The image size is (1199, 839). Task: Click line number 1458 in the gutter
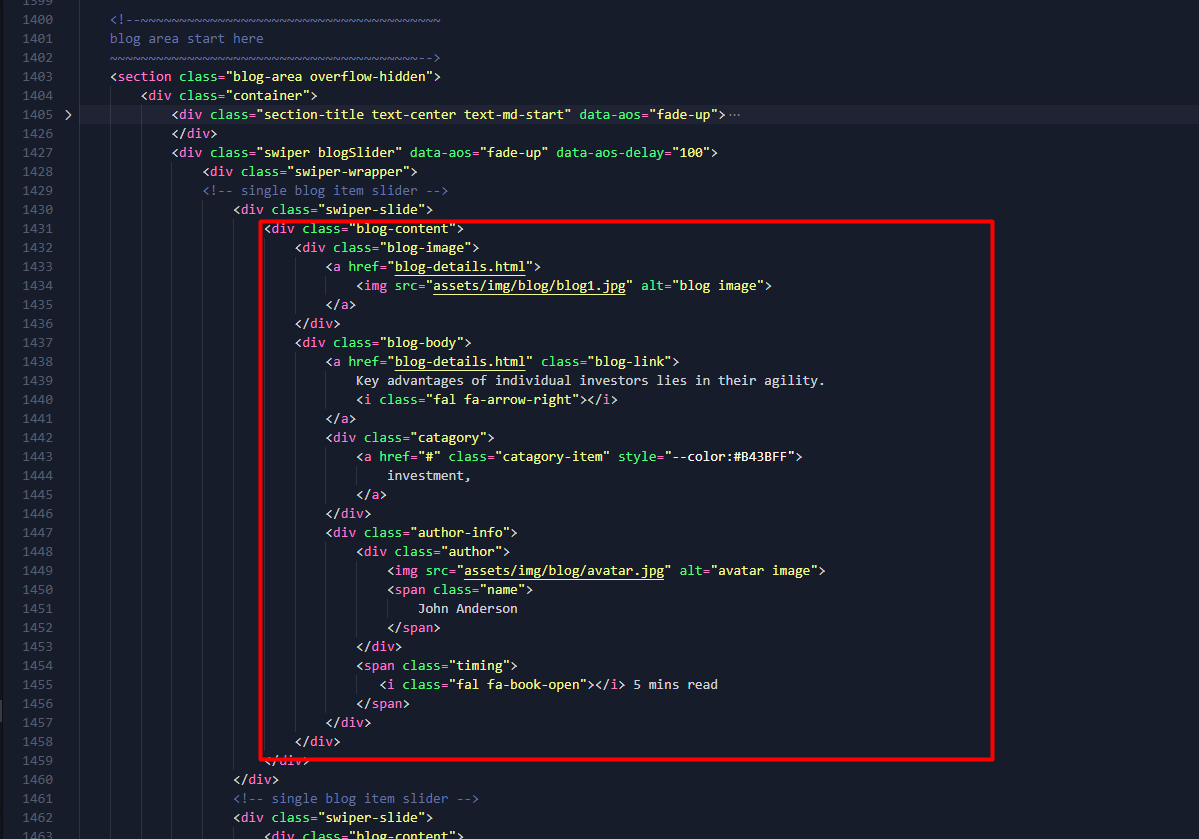click(x=37, y=742)
